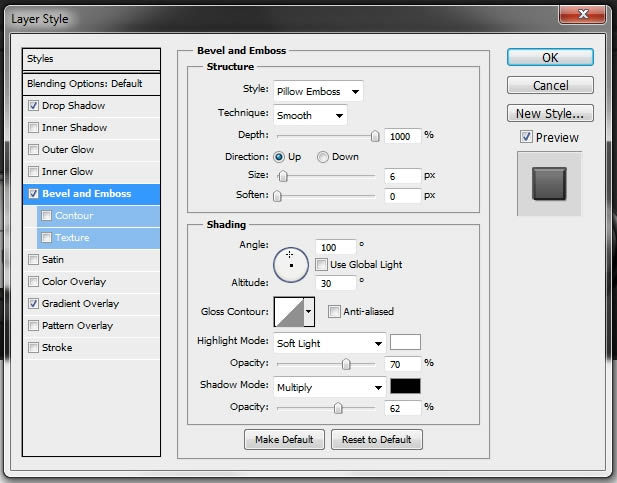Click the New Style... button

pyautogui.click(x=550, y=113)
